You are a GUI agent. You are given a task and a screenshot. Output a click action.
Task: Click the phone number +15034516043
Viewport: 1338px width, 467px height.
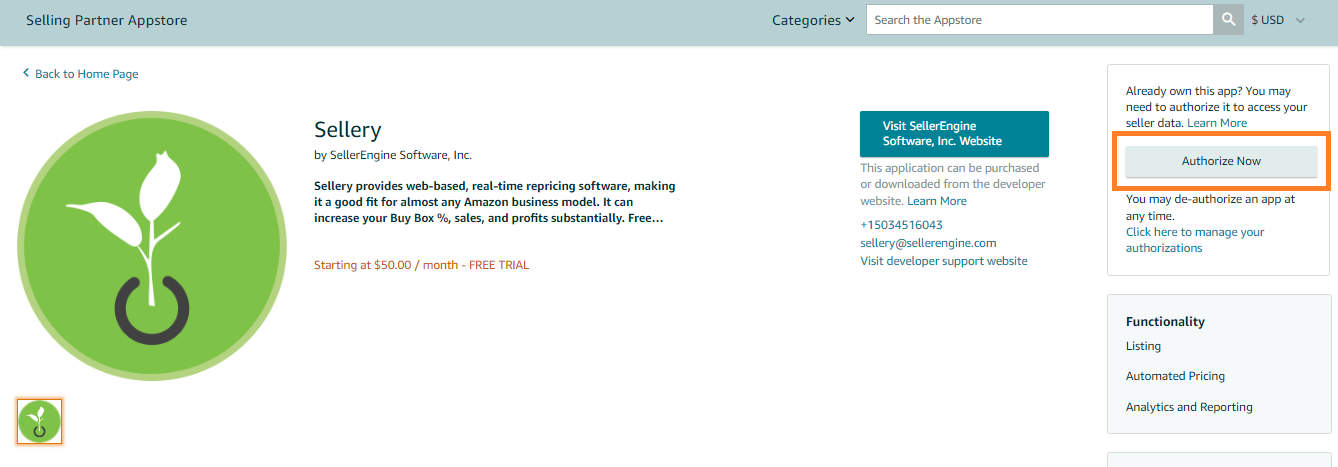pyautogui.click(x=901, y=225)
